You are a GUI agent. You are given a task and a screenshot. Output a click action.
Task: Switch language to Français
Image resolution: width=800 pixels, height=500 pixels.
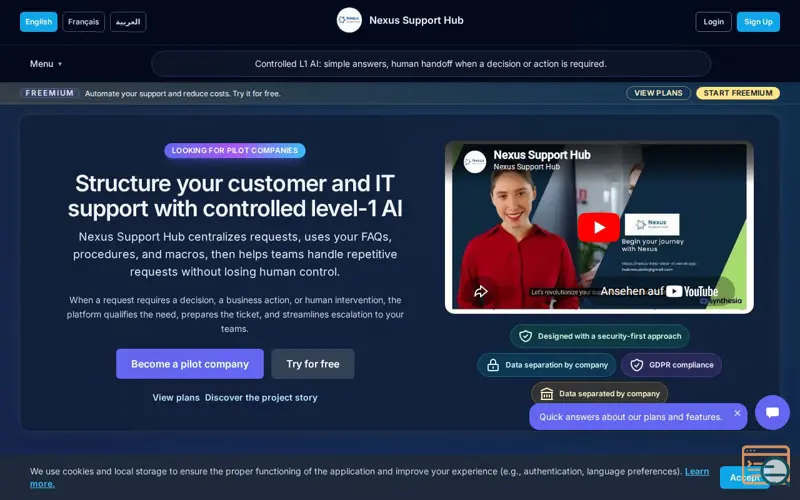[x=84, y=22]
